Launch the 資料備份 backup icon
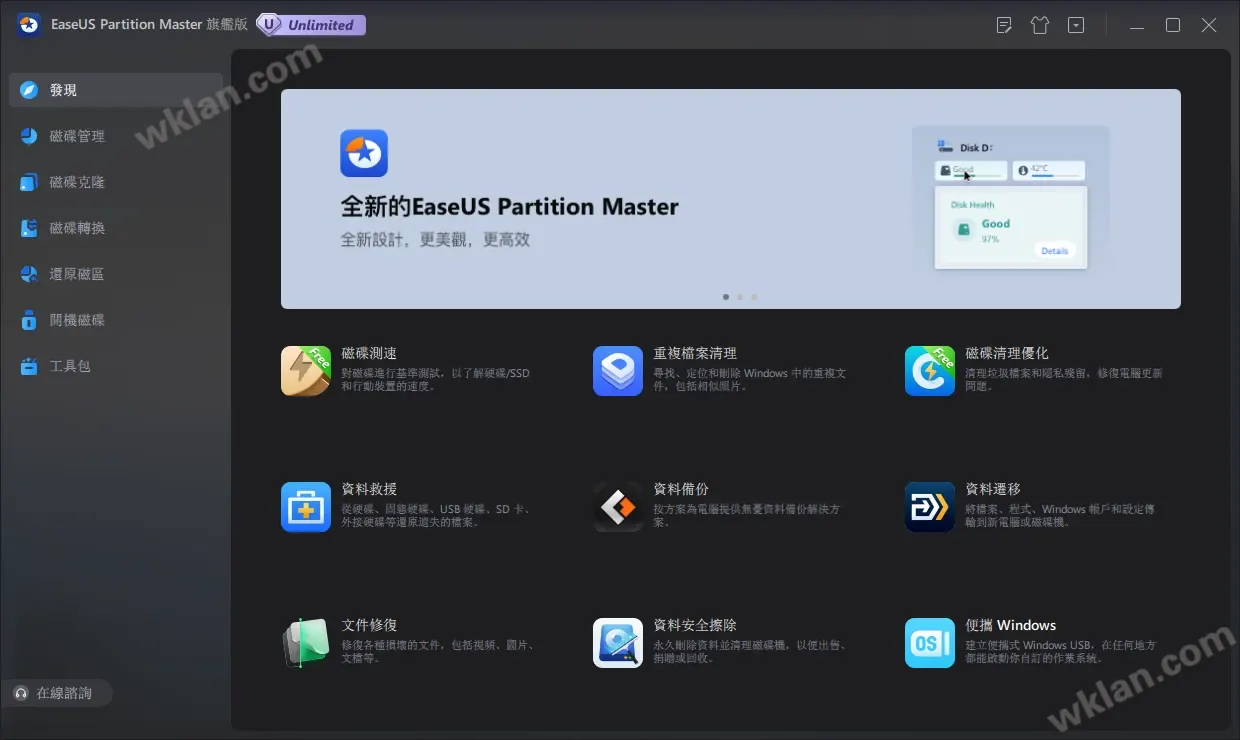Image resolution: width=1240 pixels, height=740 pixels. click(618, 507)
